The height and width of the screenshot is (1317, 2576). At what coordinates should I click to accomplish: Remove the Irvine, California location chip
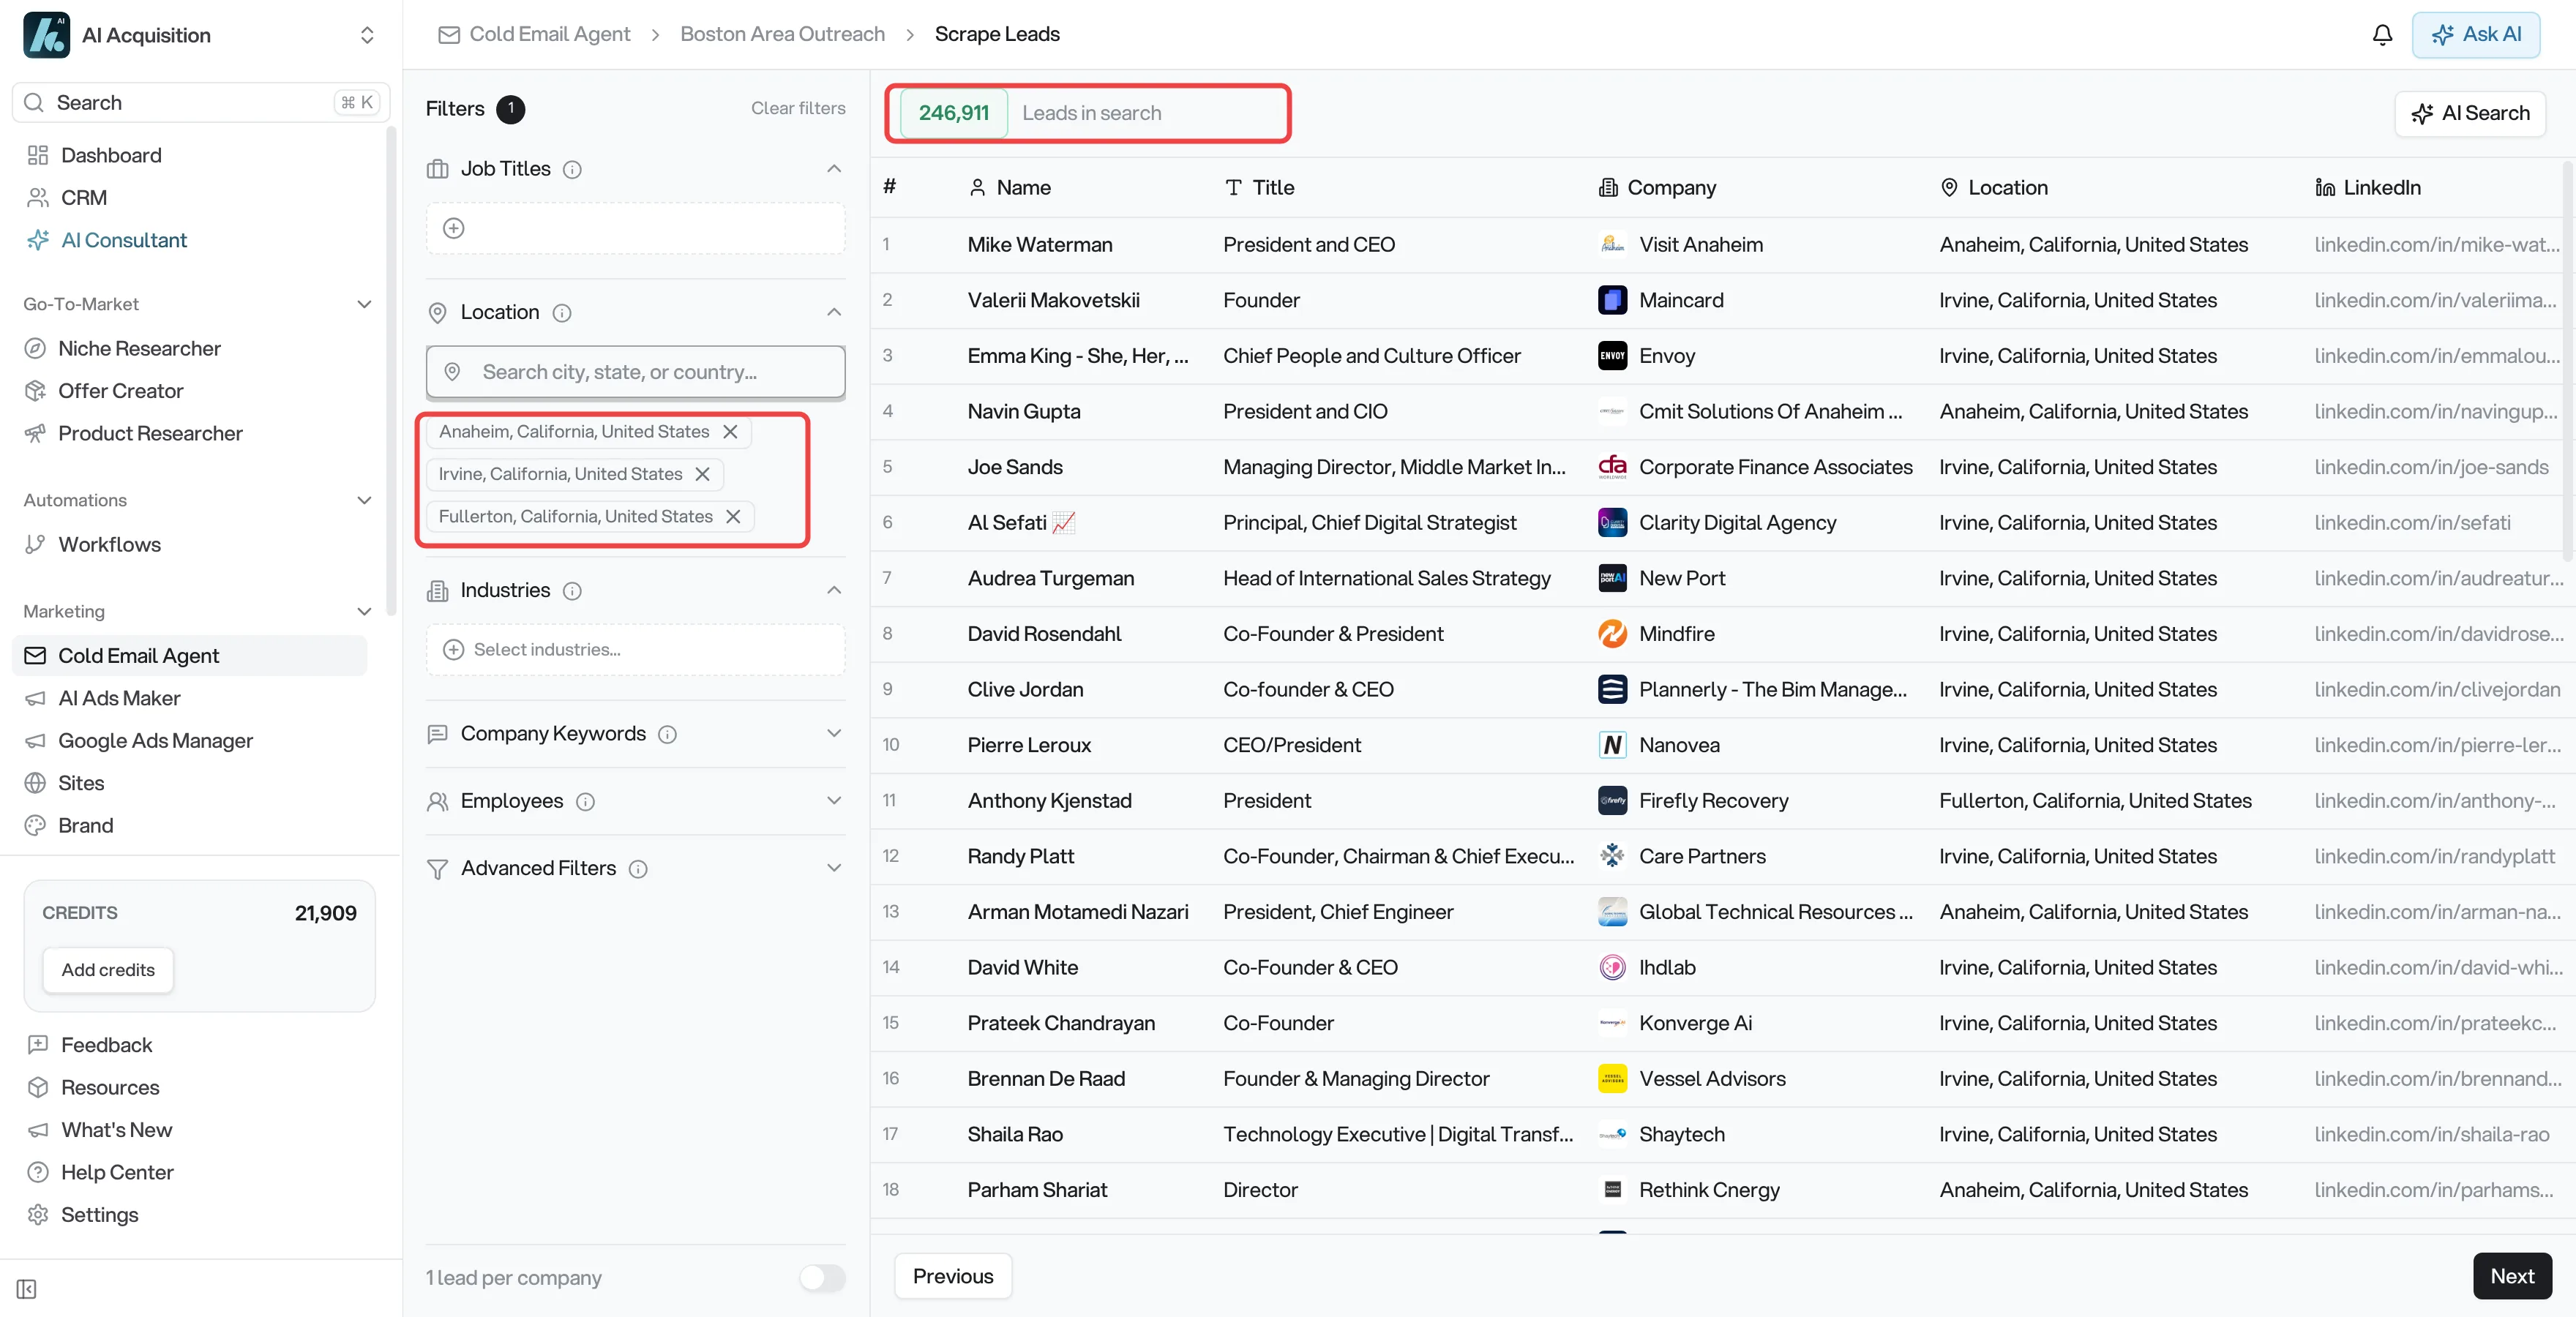click(703, 474)
